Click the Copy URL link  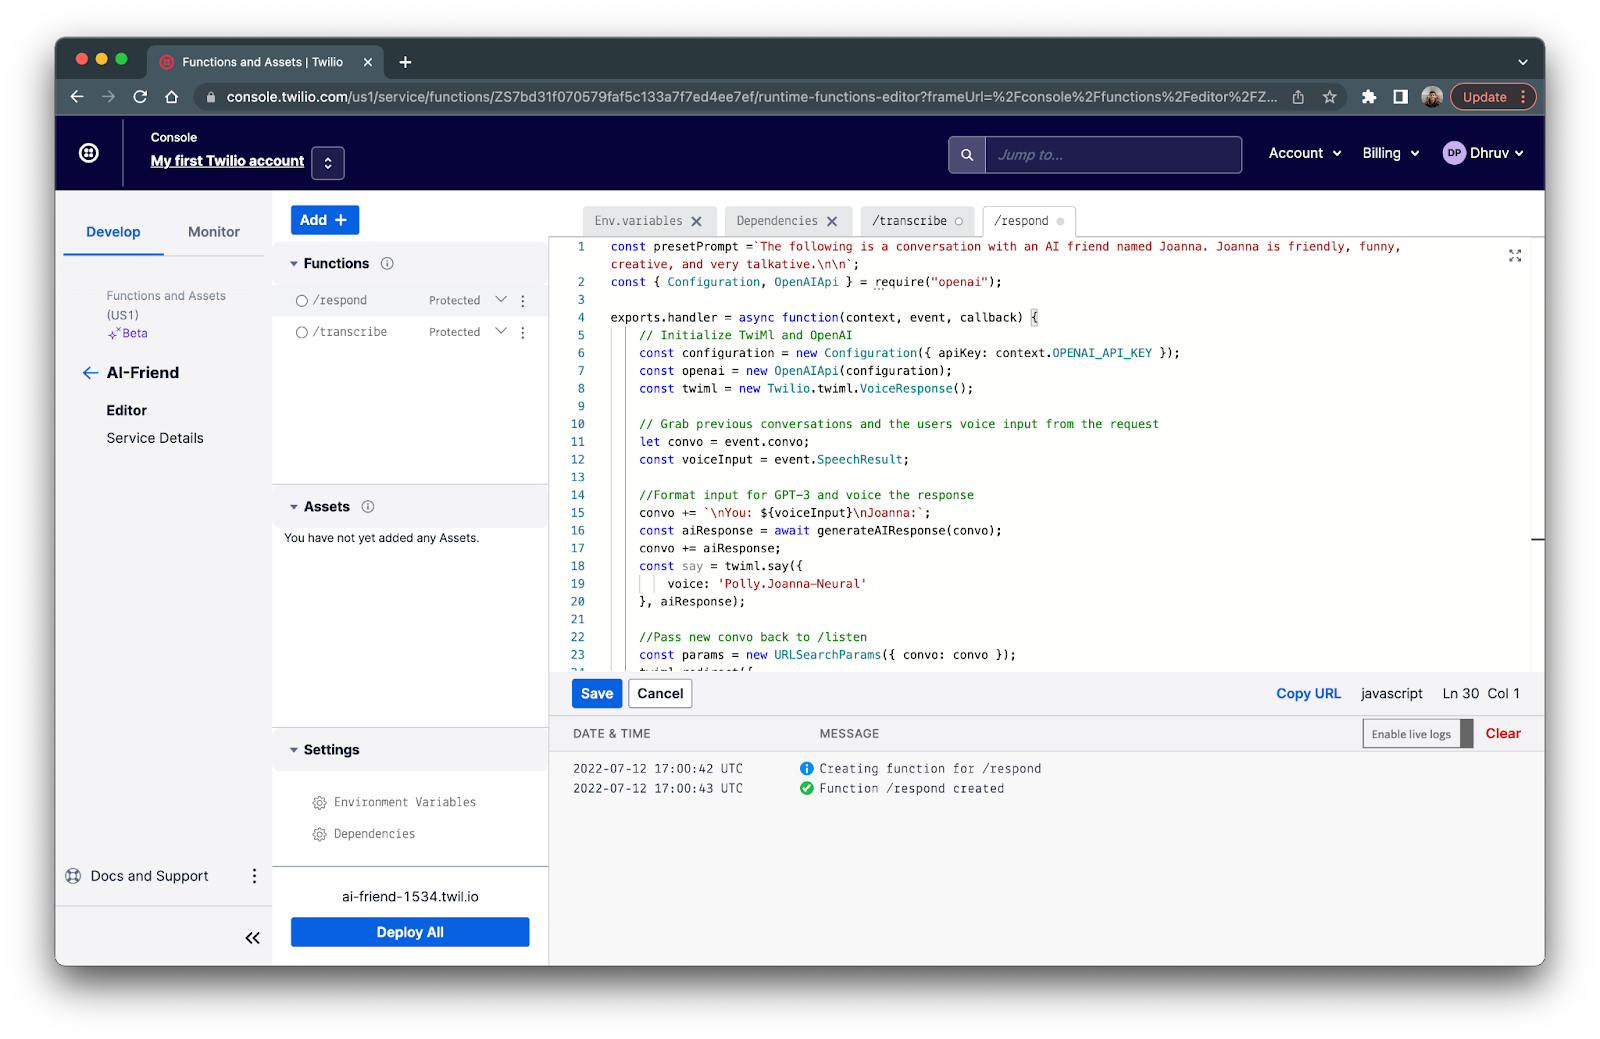pos(1308,694)
